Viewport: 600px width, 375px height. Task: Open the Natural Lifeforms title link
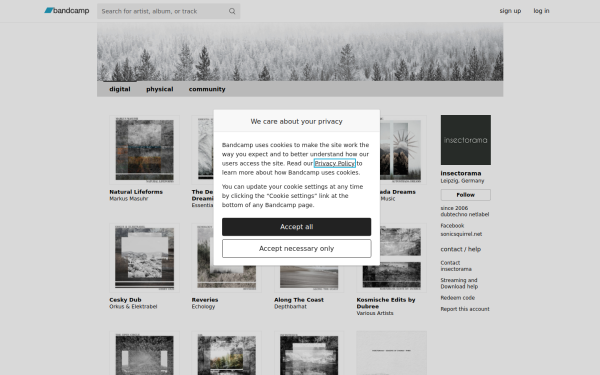[x=136, y=192]
